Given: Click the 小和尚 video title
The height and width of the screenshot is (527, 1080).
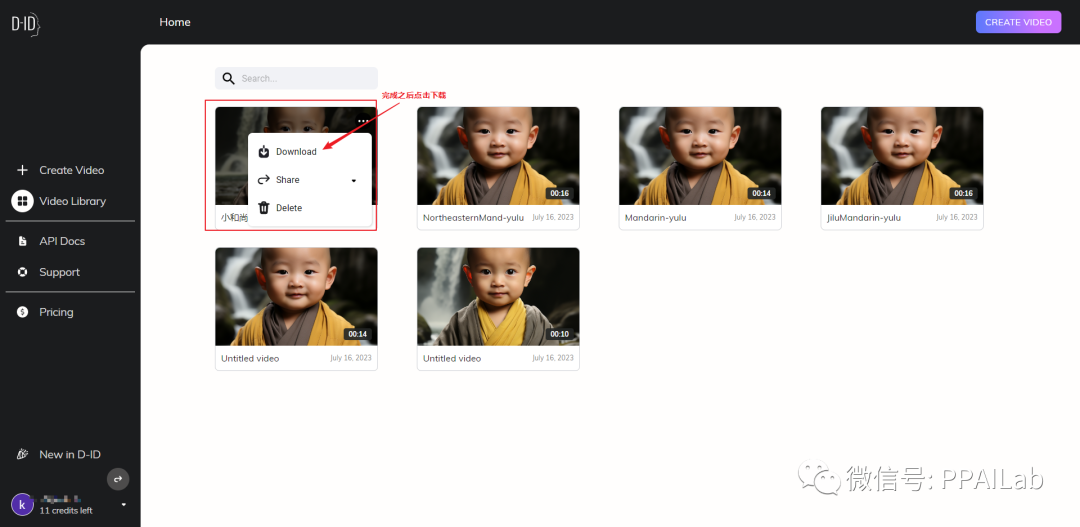Looking at the screenshot, I should point(234,218).
